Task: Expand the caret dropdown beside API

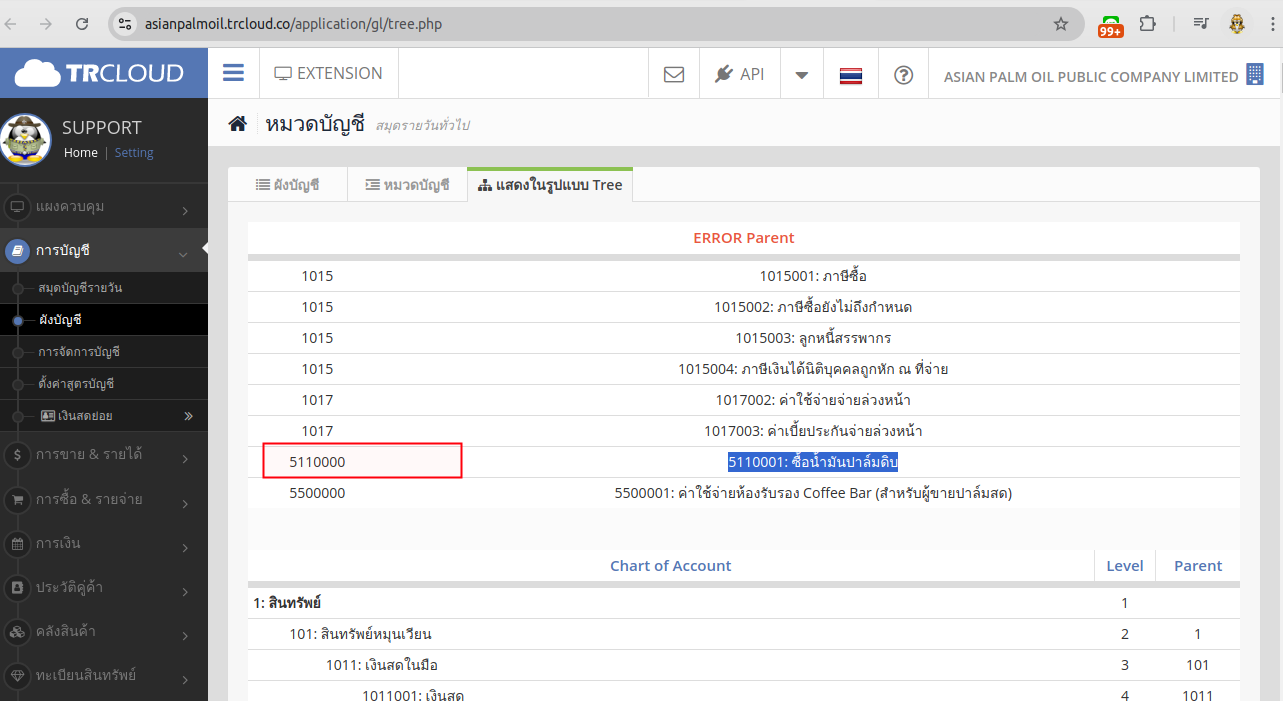Action: coord(801,75)
